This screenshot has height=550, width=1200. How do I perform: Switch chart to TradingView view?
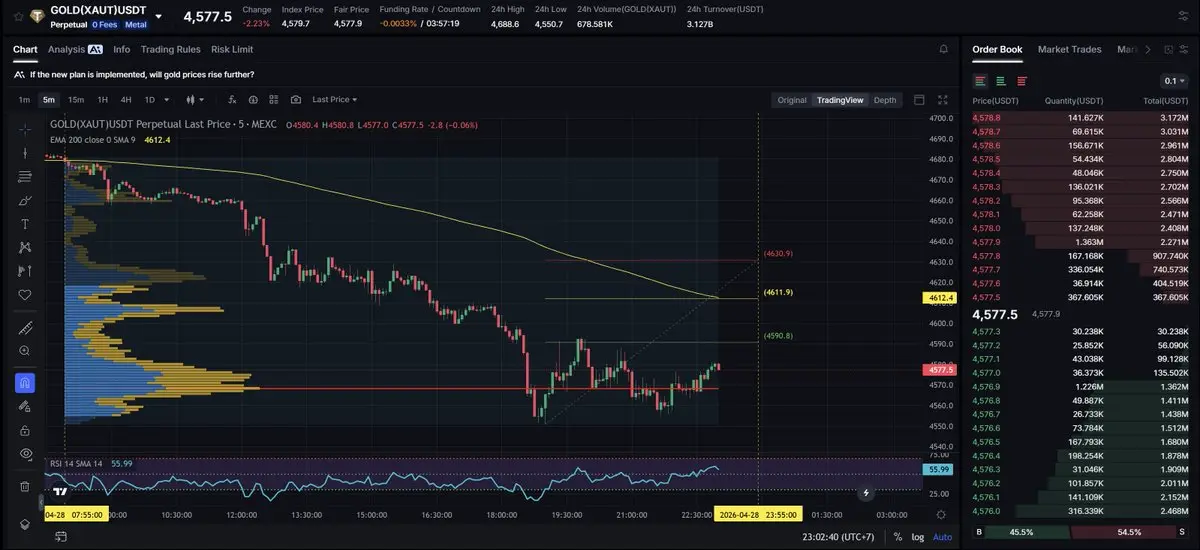point(839,100)
